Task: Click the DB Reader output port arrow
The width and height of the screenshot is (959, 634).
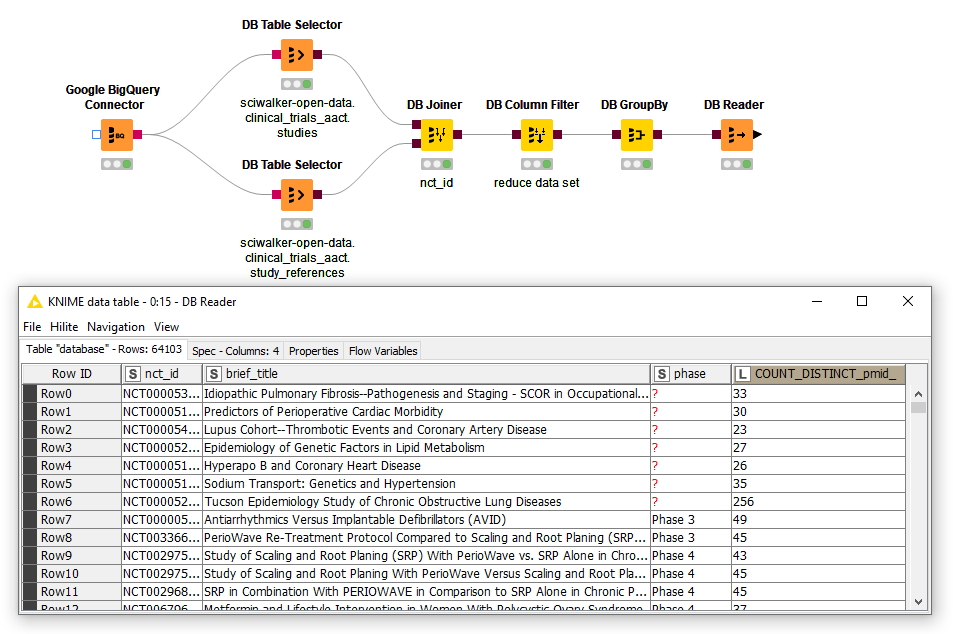Action: tap(757, 135)
